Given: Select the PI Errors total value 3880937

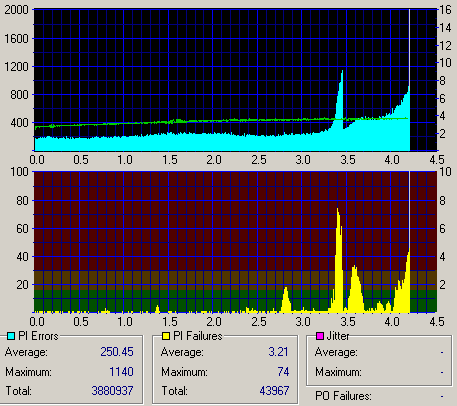Looking at the screenshot, I should (112, 391).
